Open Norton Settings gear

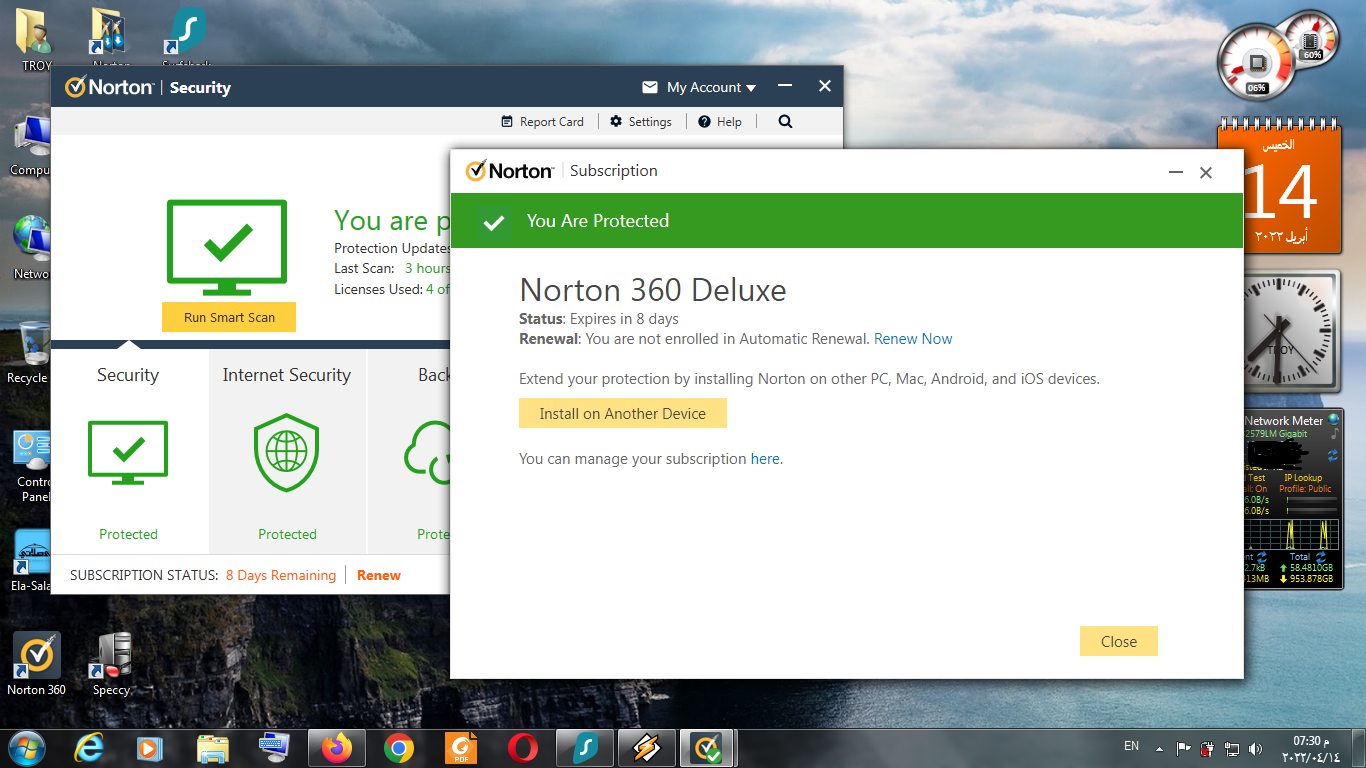tap(617, 121)
